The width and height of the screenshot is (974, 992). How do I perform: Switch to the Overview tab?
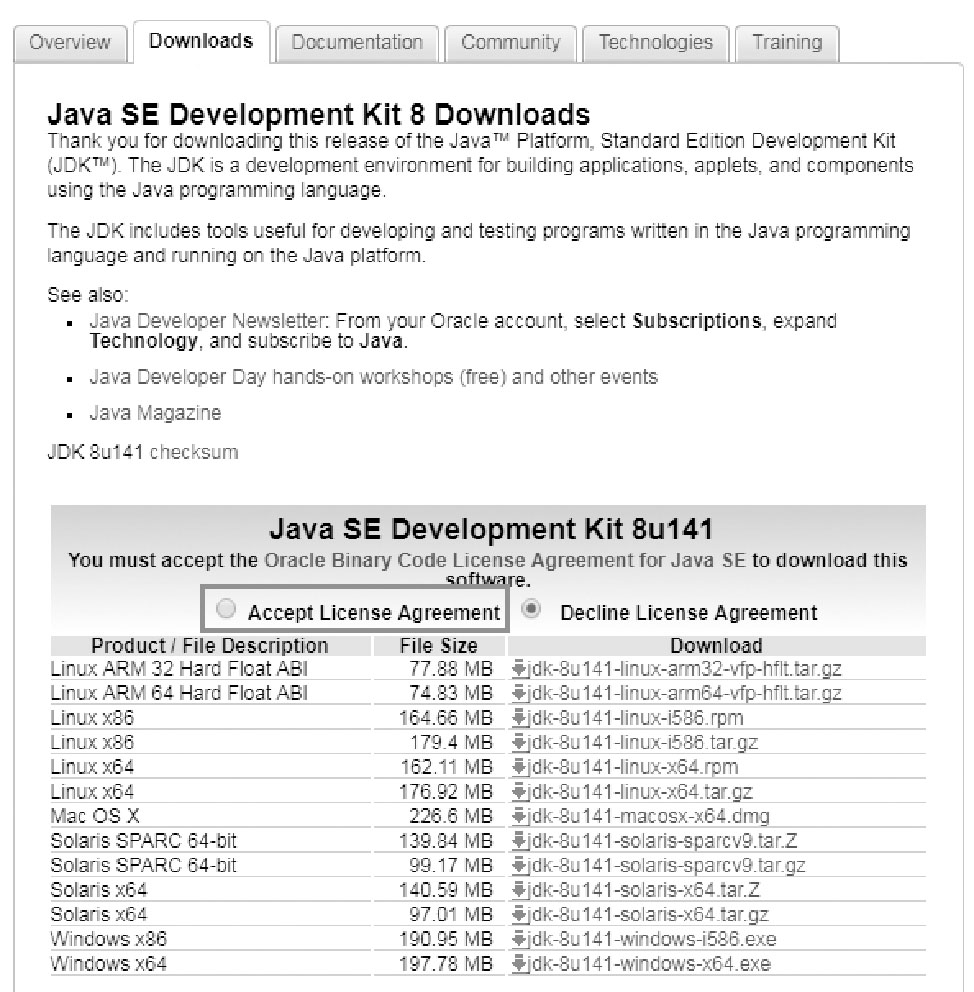[70, 42]
